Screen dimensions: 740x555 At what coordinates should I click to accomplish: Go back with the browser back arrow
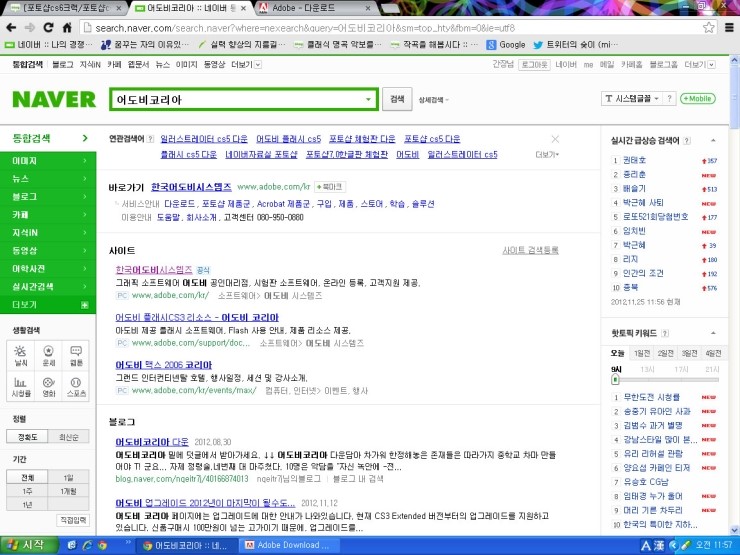11,27
